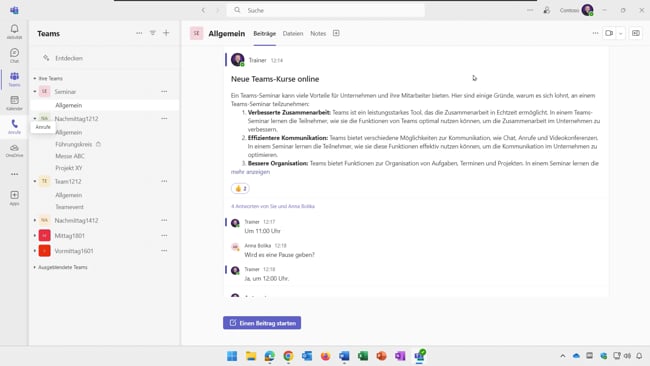Image resolution: width=650 pixels, height=366 pixels.
Task: Open Anrufe (calls) in left rail
Action: 15,126
